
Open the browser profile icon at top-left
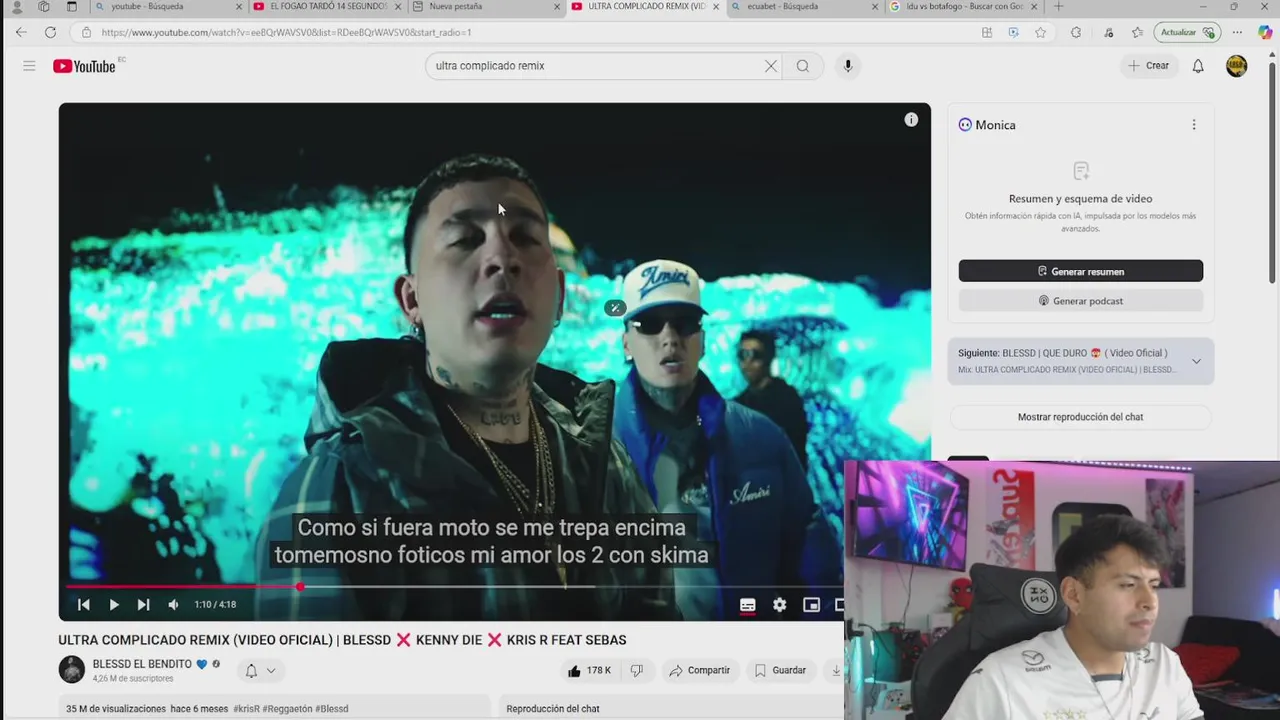click(16, 7)
